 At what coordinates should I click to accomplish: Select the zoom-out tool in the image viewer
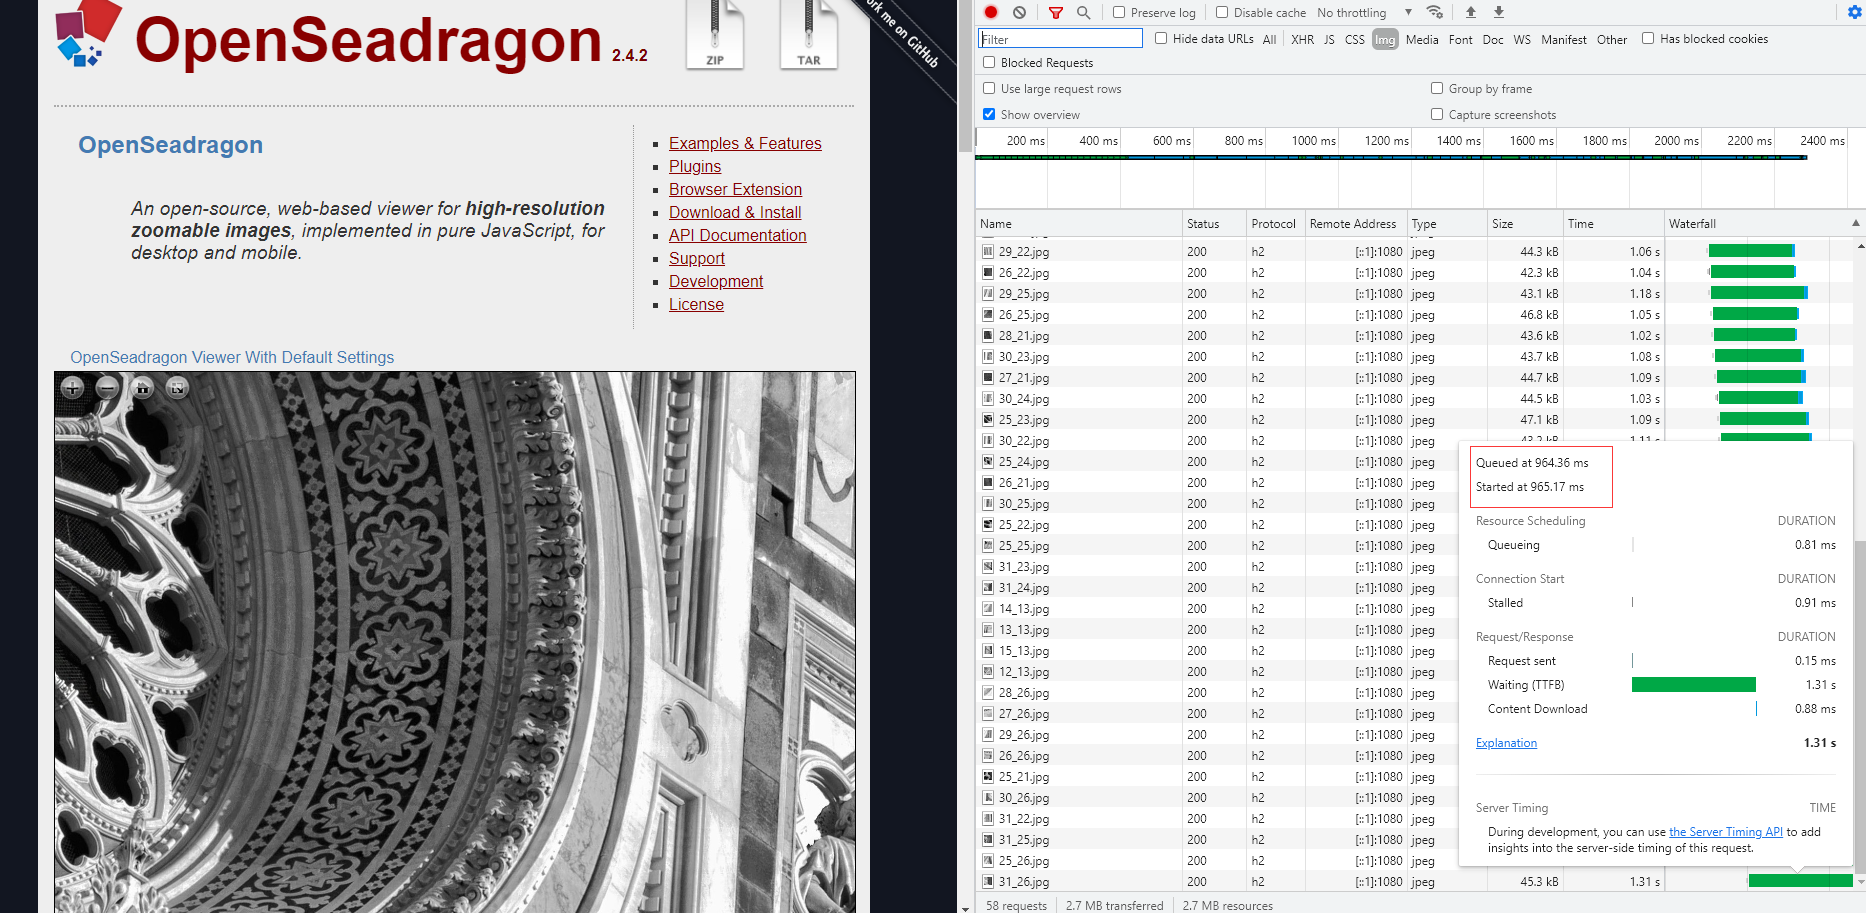click(107, 388)
